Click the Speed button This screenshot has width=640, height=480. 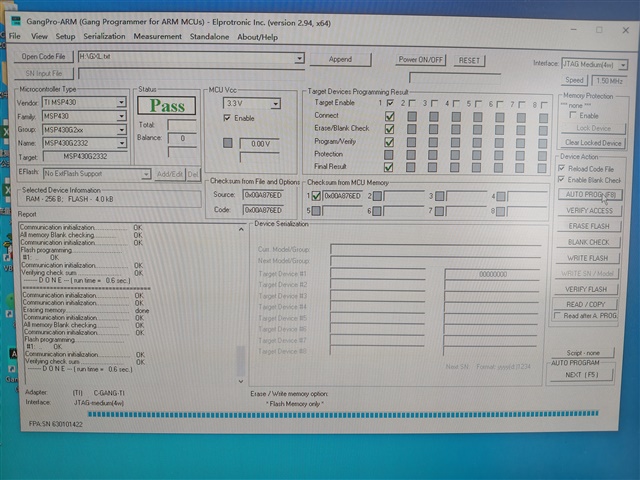pos(574,80)
